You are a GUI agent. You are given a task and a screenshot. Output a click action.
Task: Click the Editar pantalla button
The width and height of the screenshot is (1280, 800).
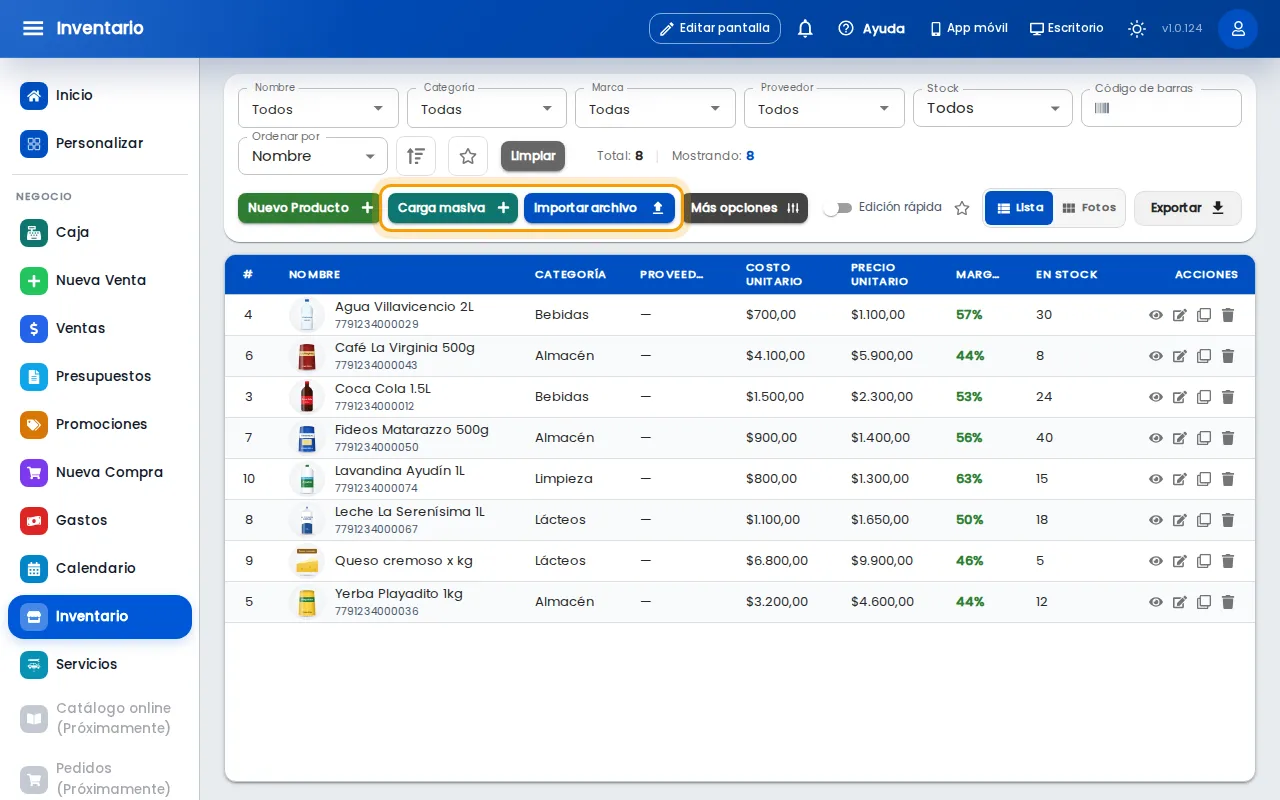(715, 28)
